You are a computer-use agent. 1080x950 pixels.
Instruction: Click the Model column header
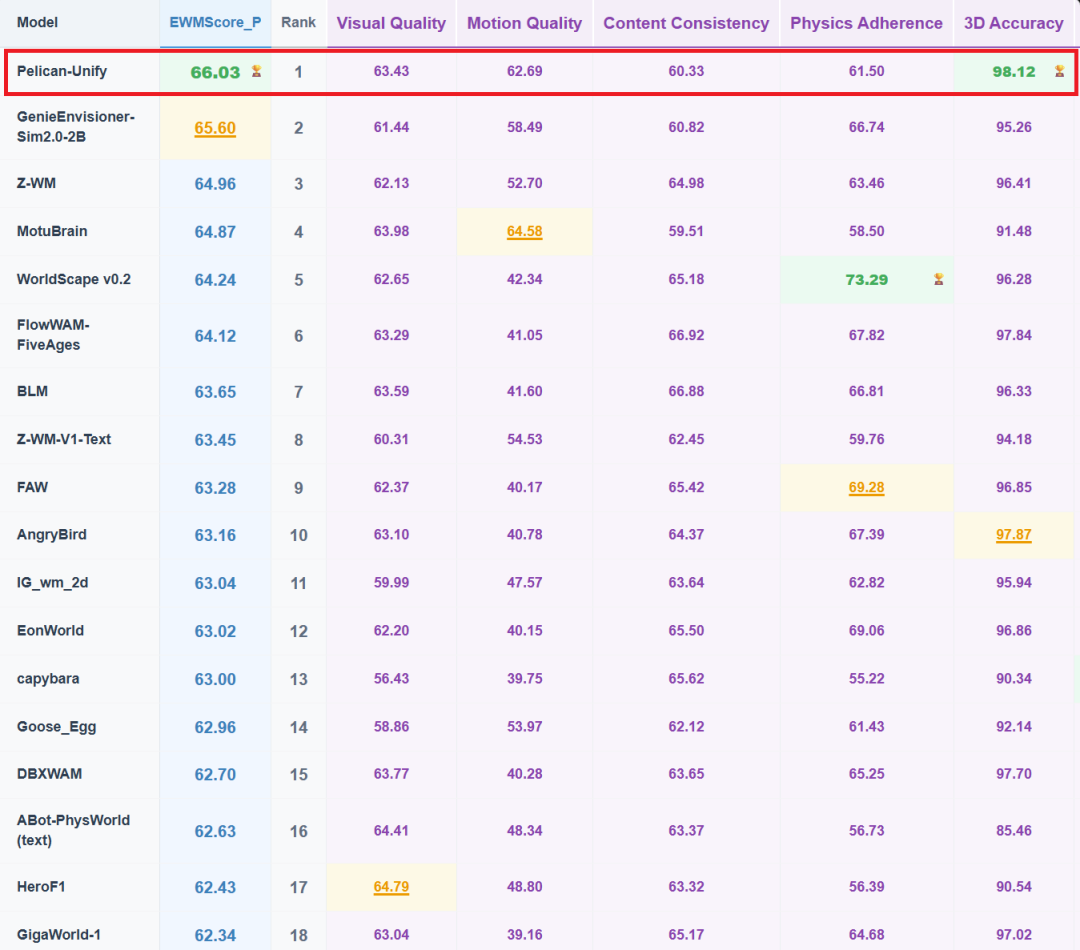37,23
